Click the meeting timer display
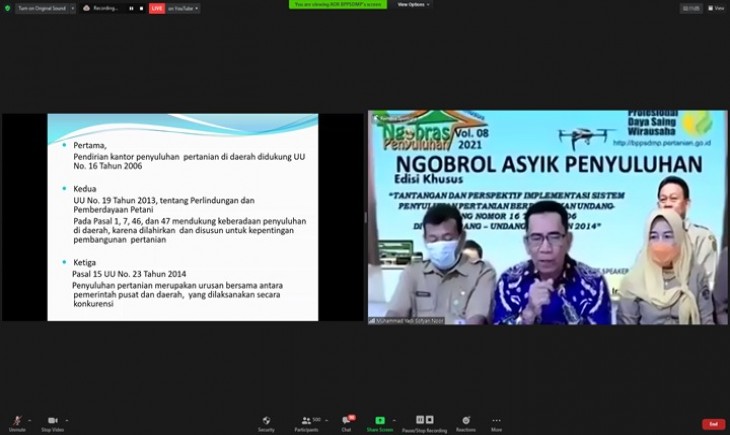Image resolution: width=730 pixels, height=435 pixels. (x=691, y=8)
